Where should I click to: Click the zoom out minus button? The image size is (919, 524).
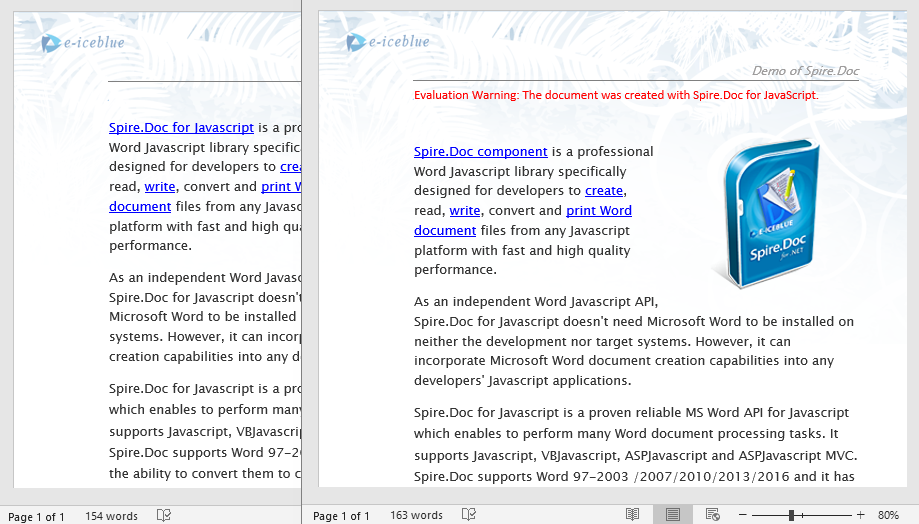743,515
